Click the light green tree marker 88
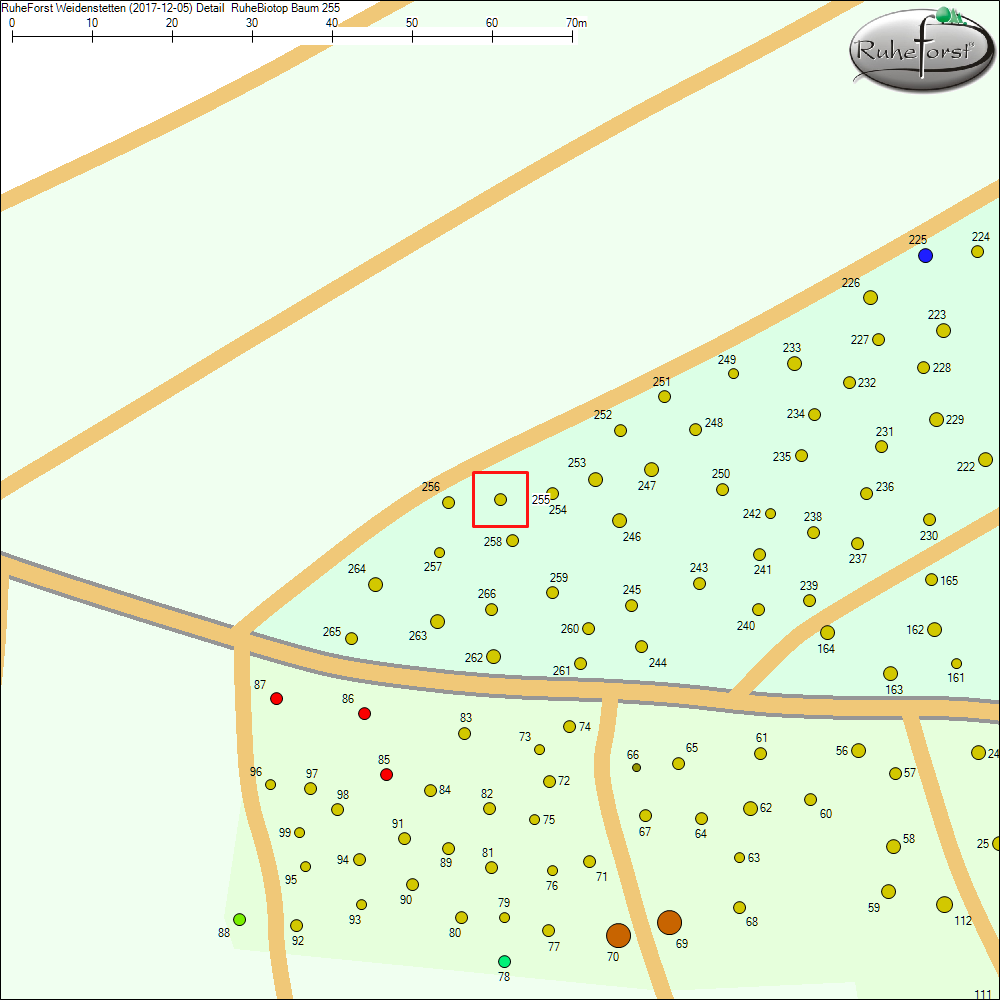Viewport: 1000px width, 1000px height. pos(239,919)
